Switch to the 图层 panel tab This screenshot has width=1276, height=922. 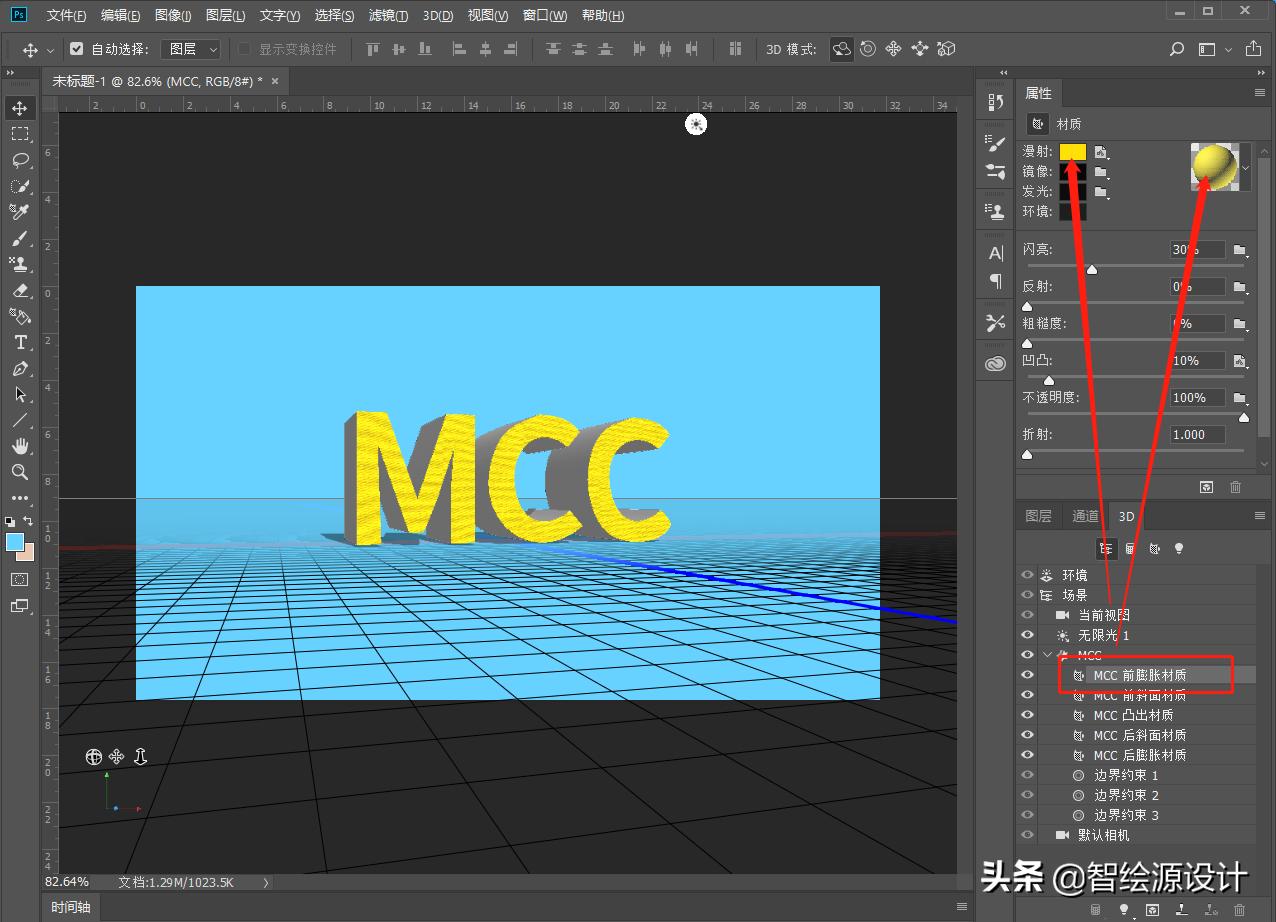[1038, 516]
